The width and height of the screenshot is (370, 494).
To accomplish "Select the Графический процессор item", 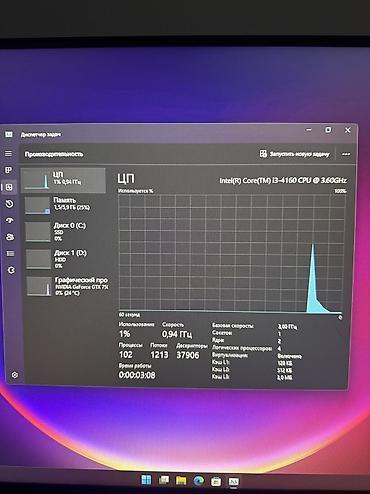I will click(67, 286).
